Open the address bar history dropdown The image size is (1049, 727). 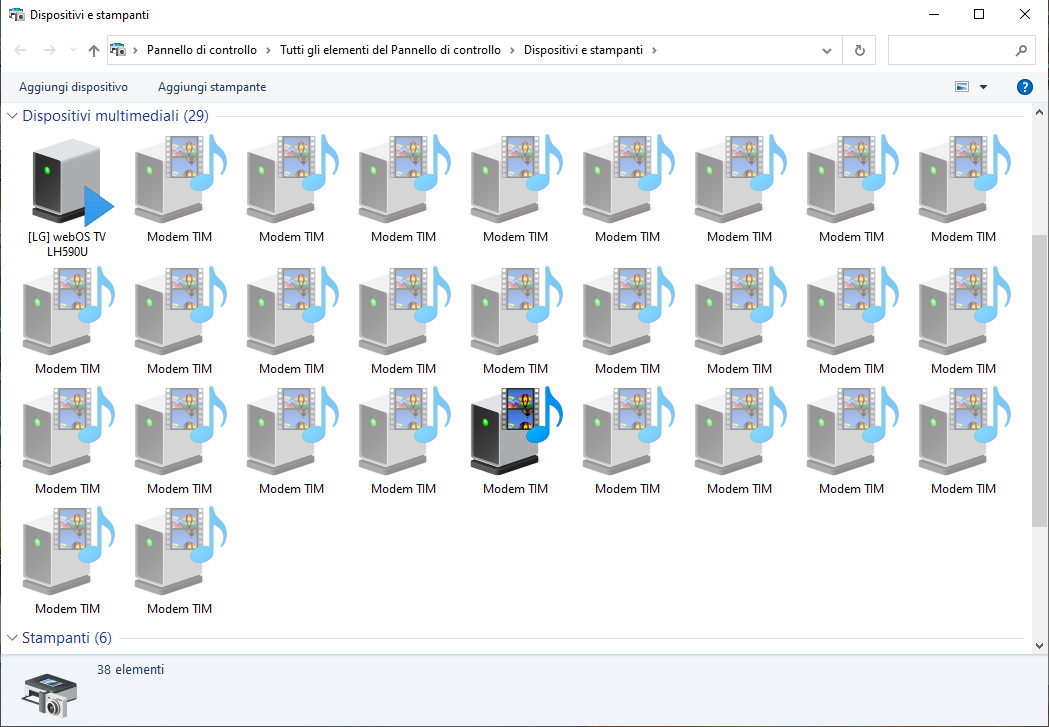827,50
